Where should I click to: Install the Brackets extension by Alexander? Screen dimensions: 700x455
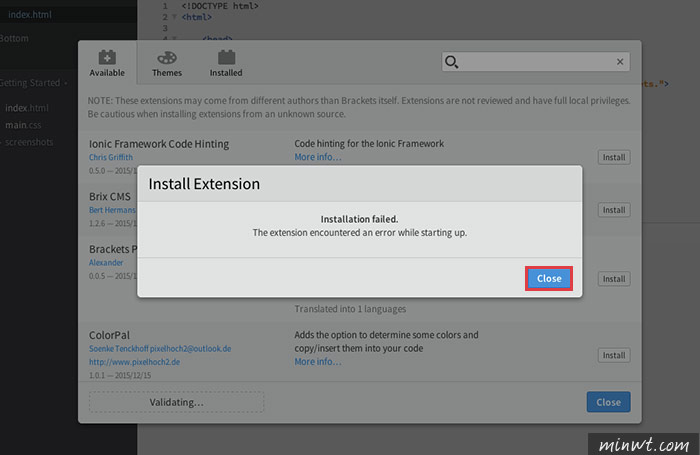(x=614, y=279)
